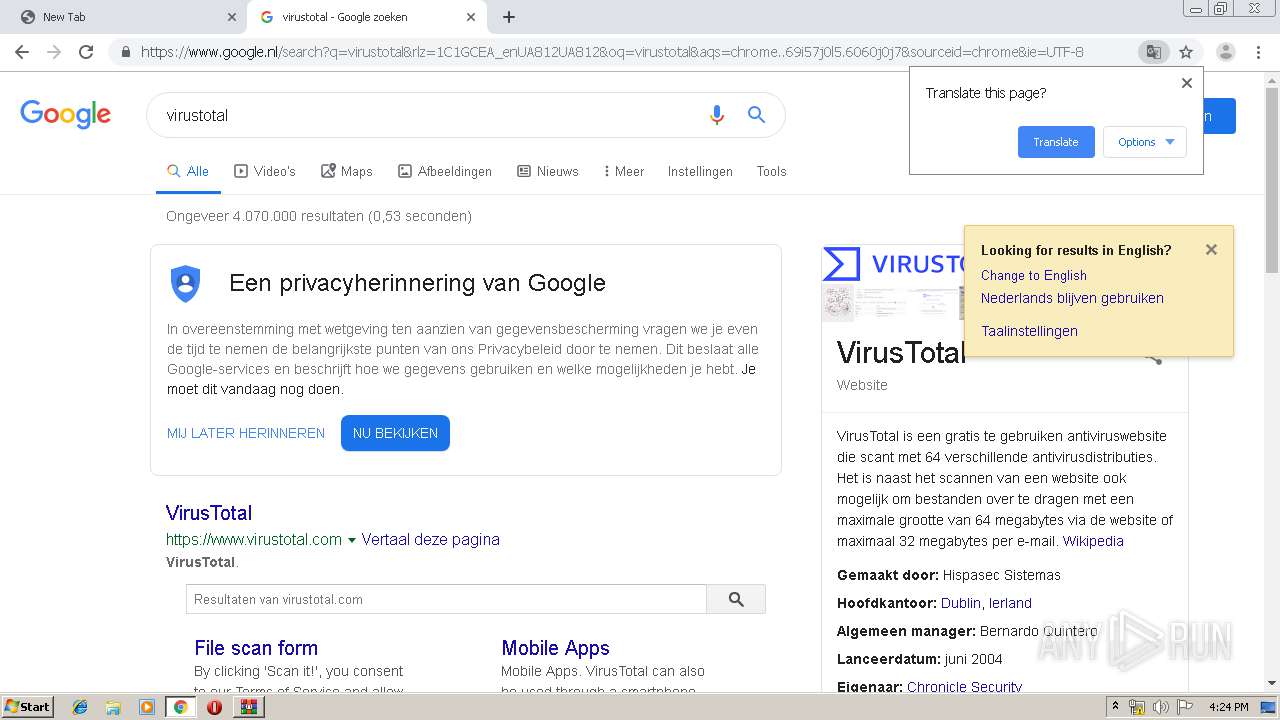This screenshot has height=720, width=1280.
Task: Open the Wikipedia source link
Action: pos(1093,541)
